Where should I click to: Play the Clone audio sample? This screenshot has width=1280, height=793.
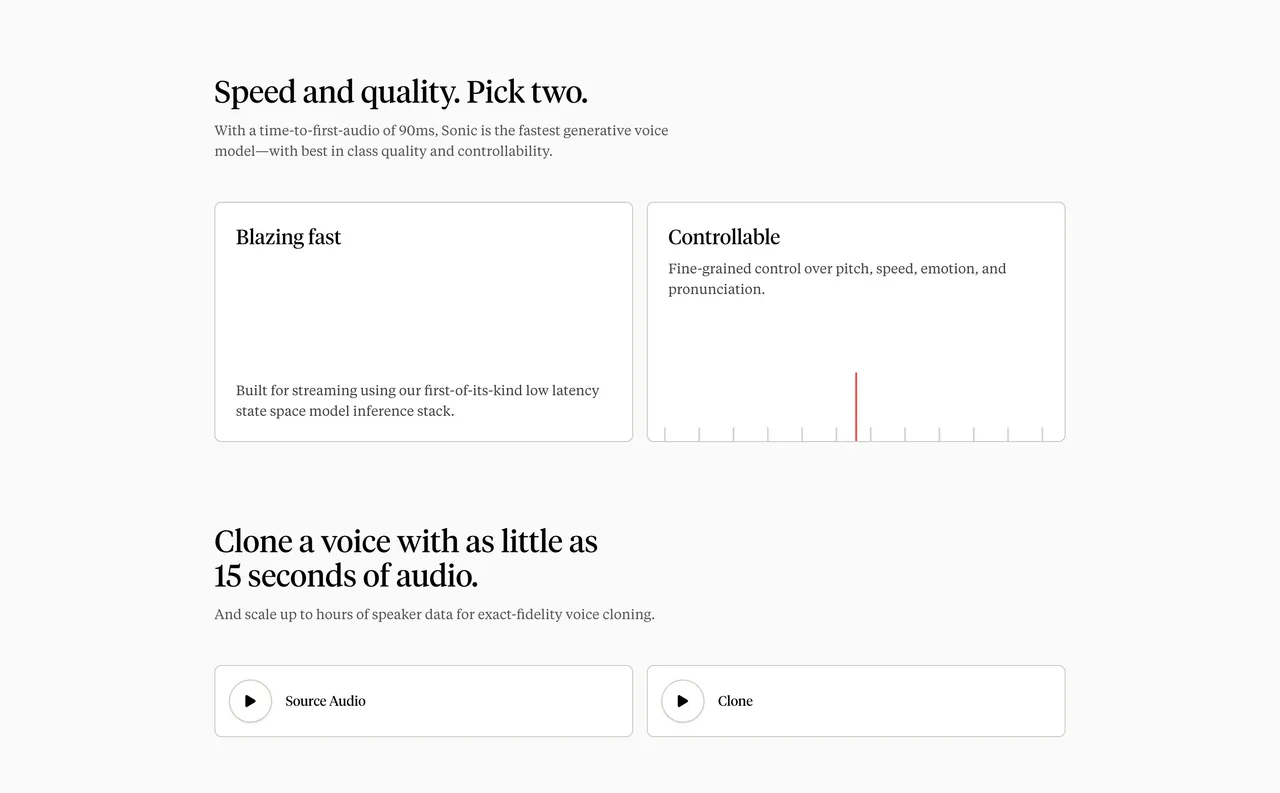tap(683, 701)
